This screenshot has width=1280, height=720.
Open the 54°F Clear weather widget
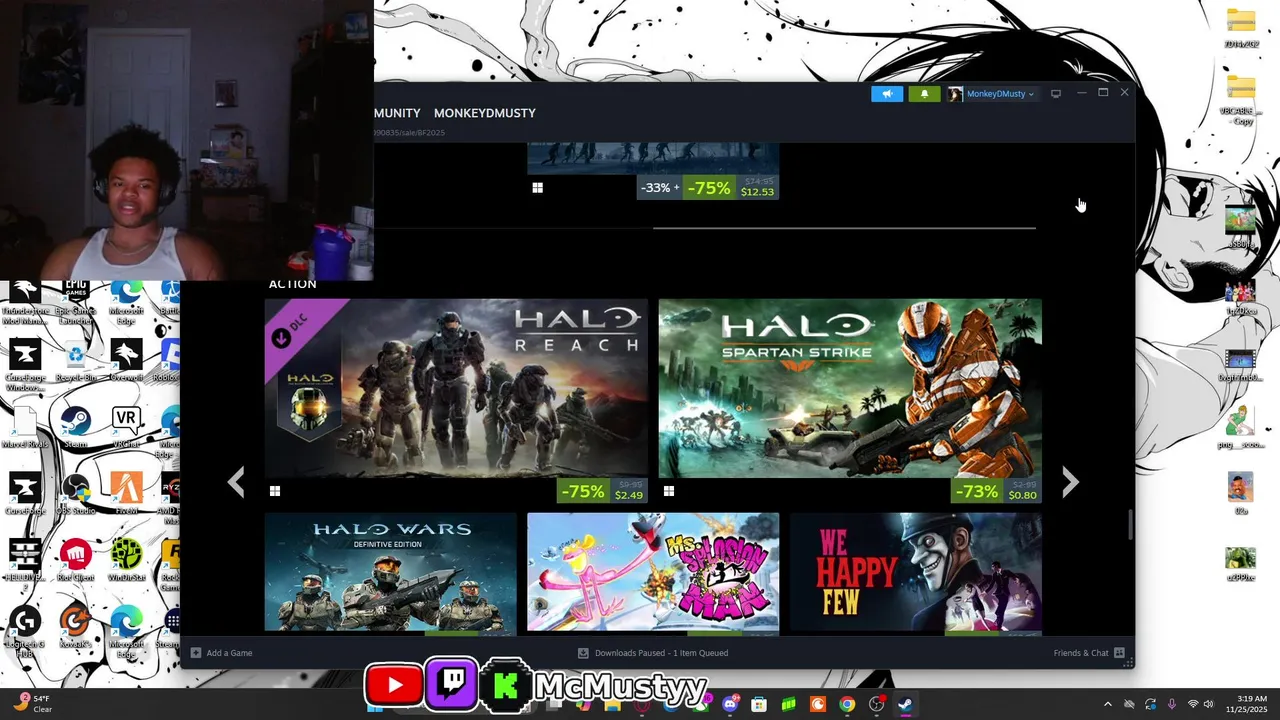tap(33, 704)
